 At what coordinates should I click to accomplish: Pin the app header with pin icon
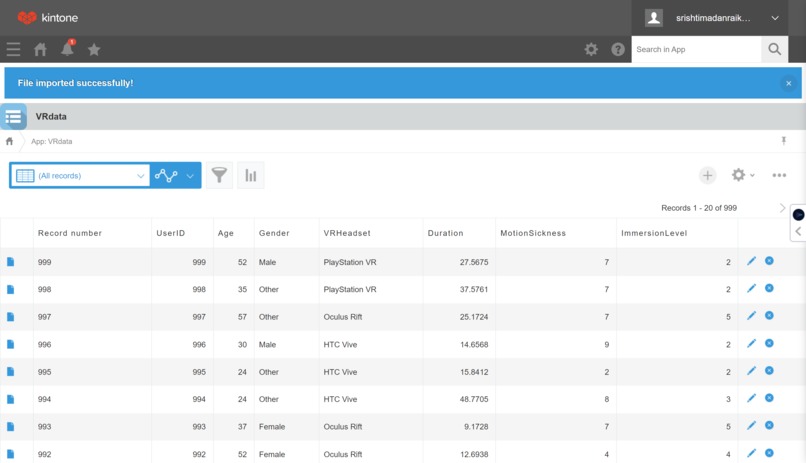pos(783,140)
